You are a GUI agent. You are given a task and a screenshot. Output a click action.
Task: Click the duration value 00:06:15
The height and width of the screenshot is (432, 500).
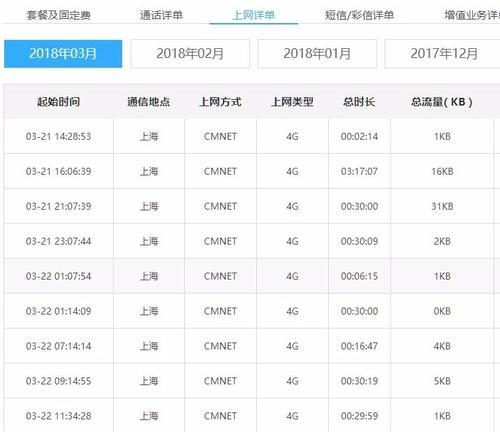(359, 276)
